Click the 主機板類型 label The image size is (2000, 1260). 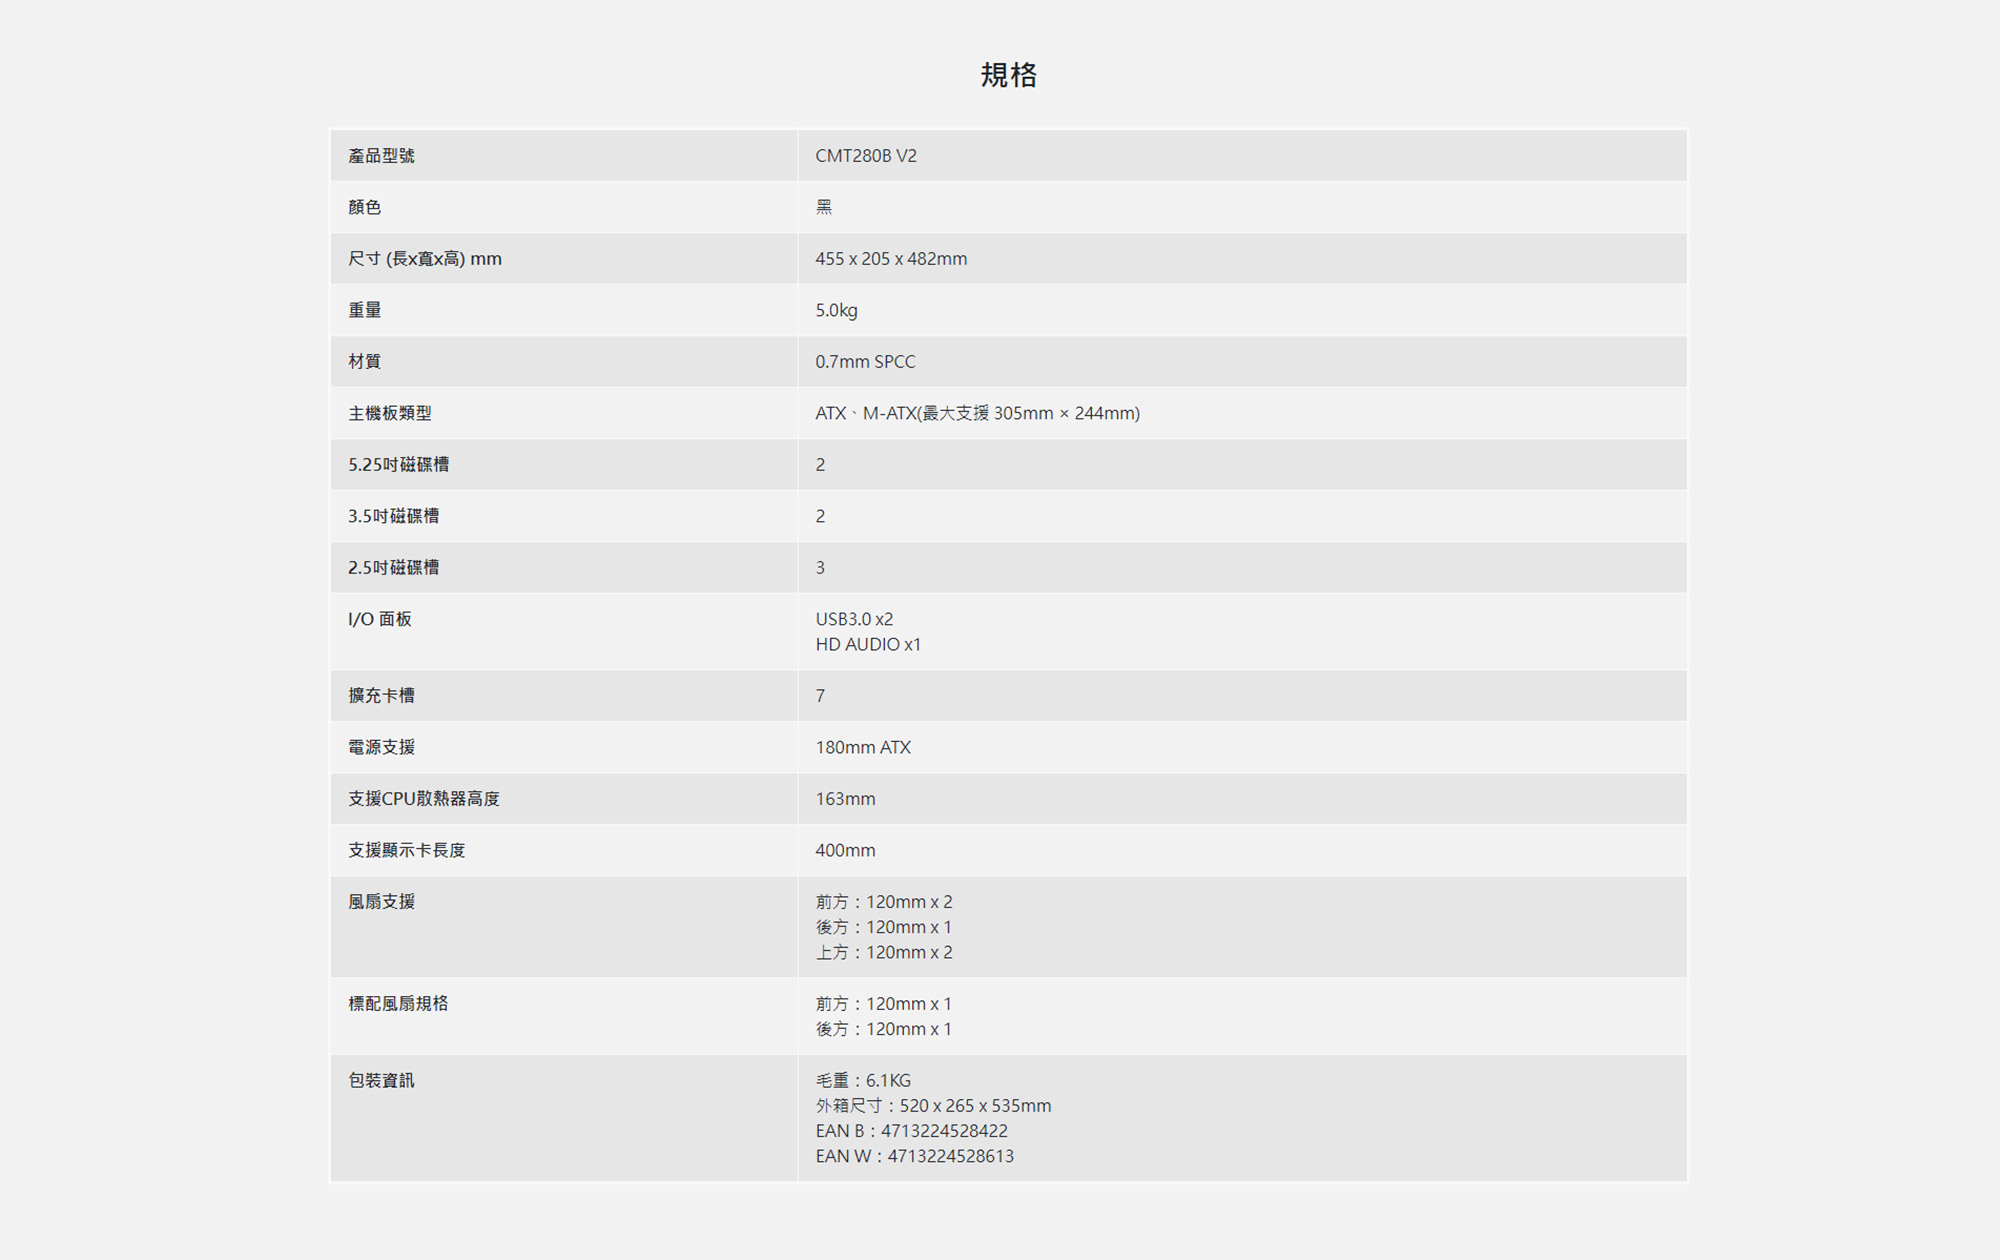coord(390,413)
